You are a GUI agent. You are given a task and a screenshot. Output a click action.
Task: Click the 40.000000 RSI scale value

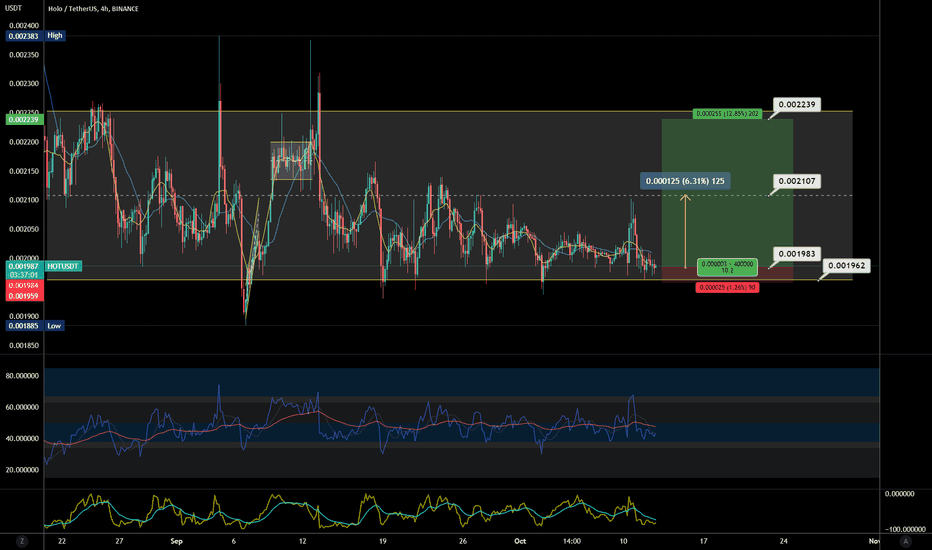(x=23, y=438)
